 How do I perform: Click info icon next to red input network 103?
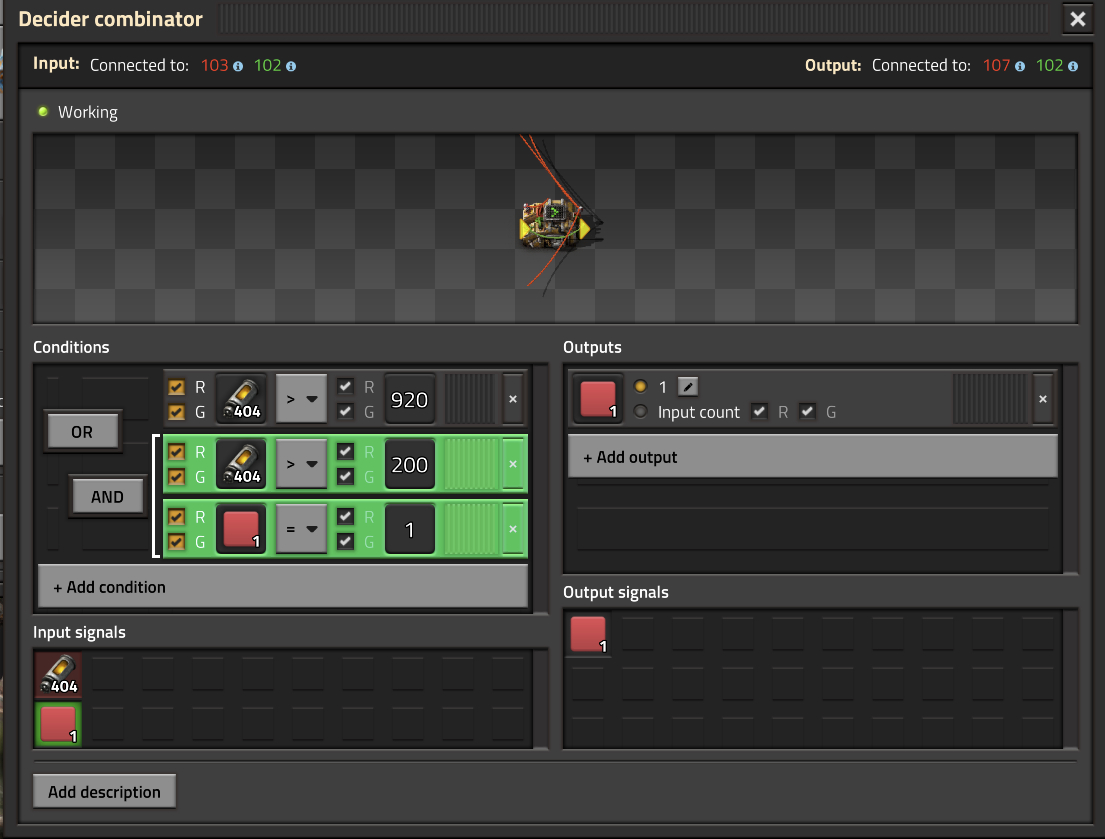(x=238, y=66)
